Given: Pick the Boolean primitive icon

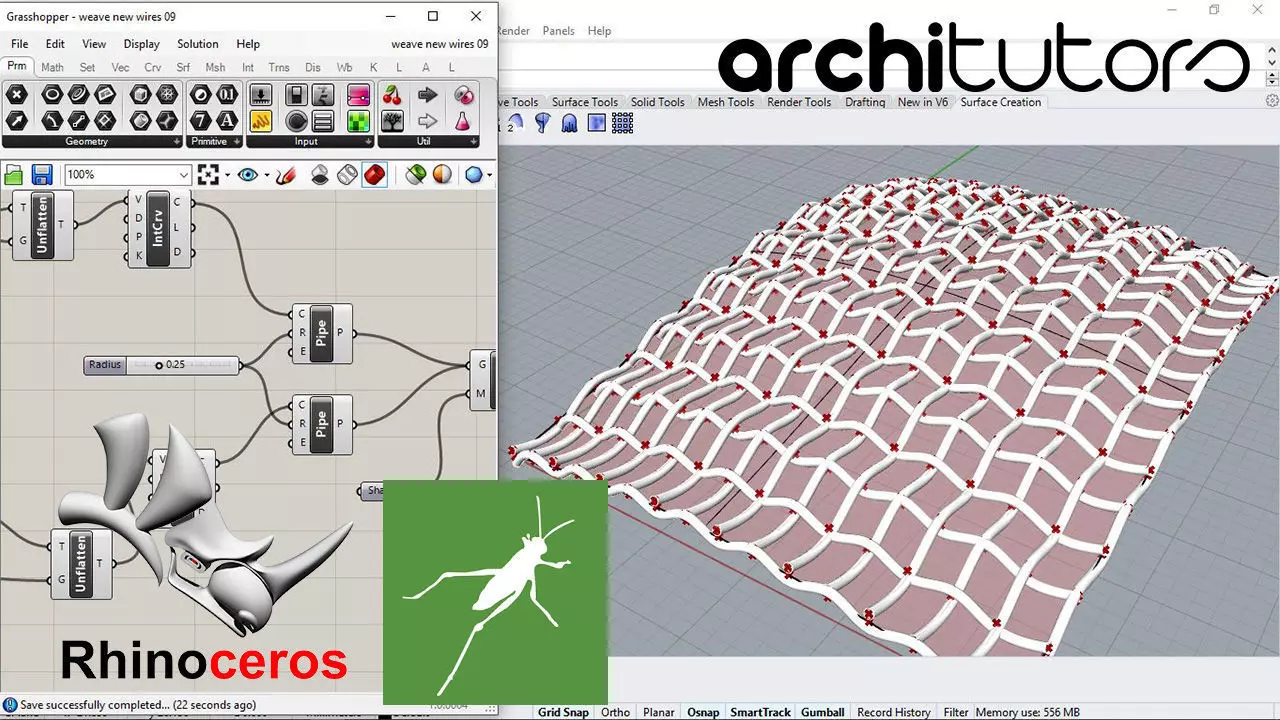Looking at the screenshot, I should [201, 95].
